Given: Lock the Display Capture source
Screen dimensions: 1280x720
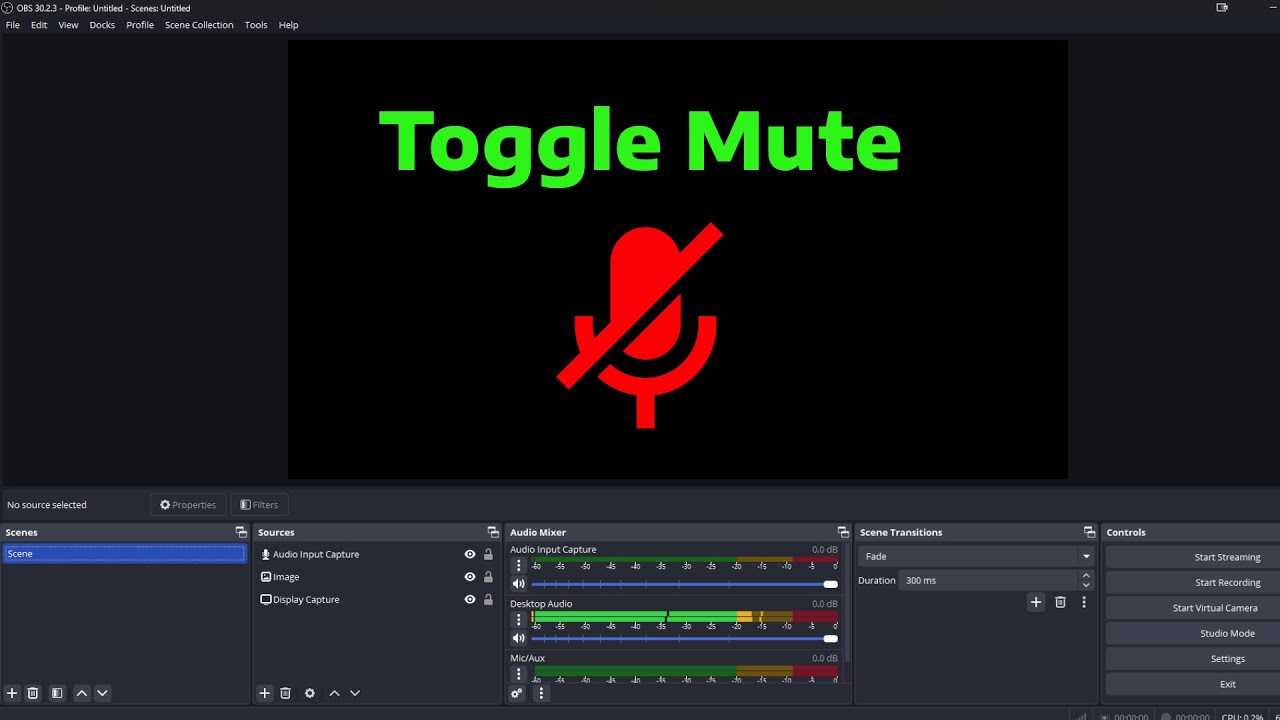Looking at the screenshot, I should [x=488, y=600].
